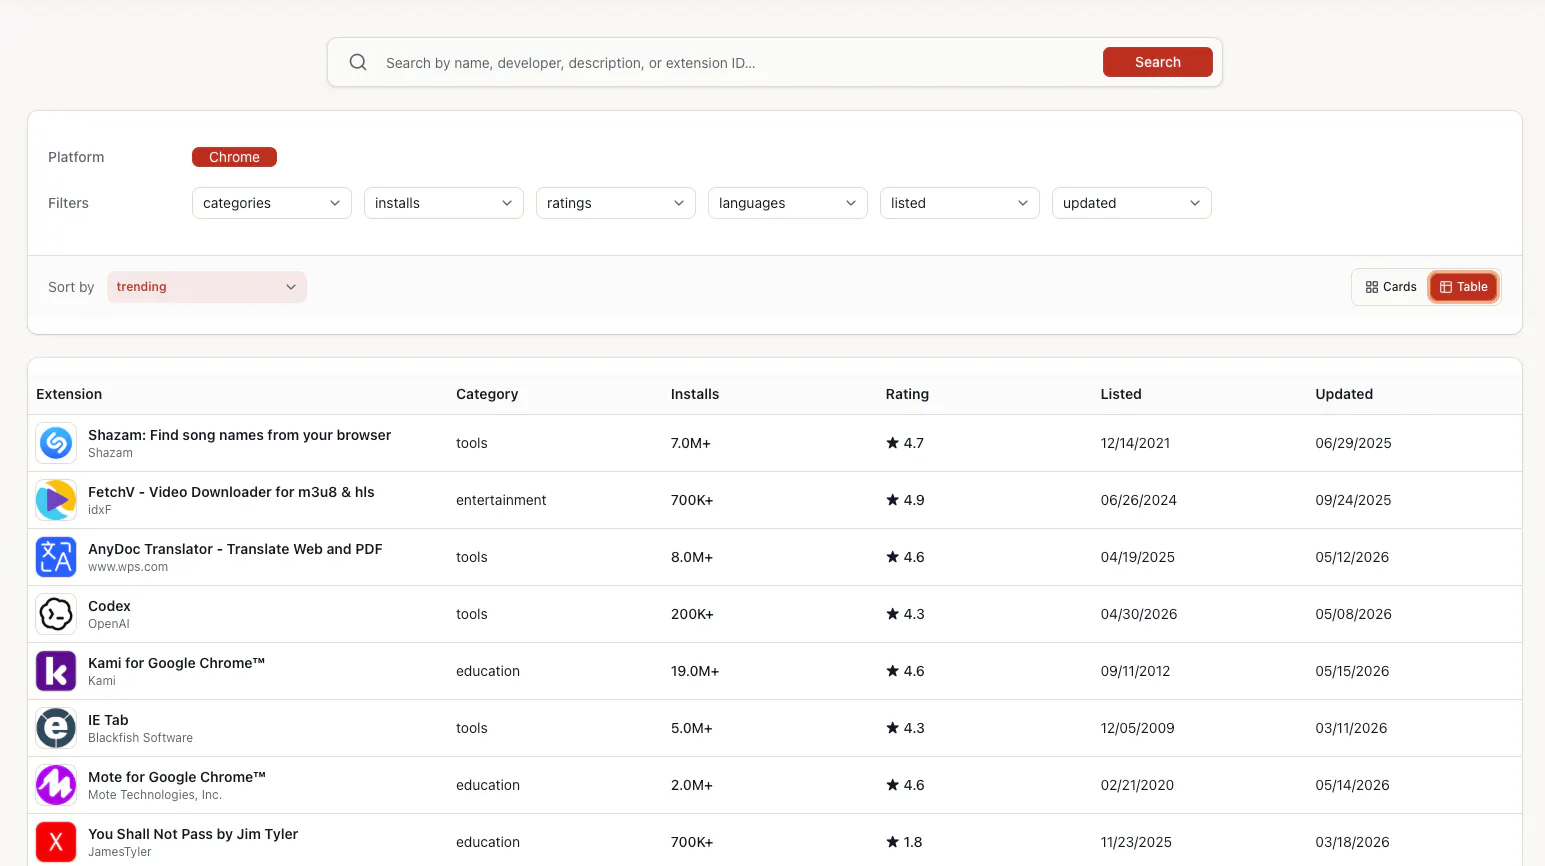Image resolution: width=1545 pixels, height=866 pixels.
Task: Click the 200K+ installs value for Codex
Action: click(x=692, y=614)
